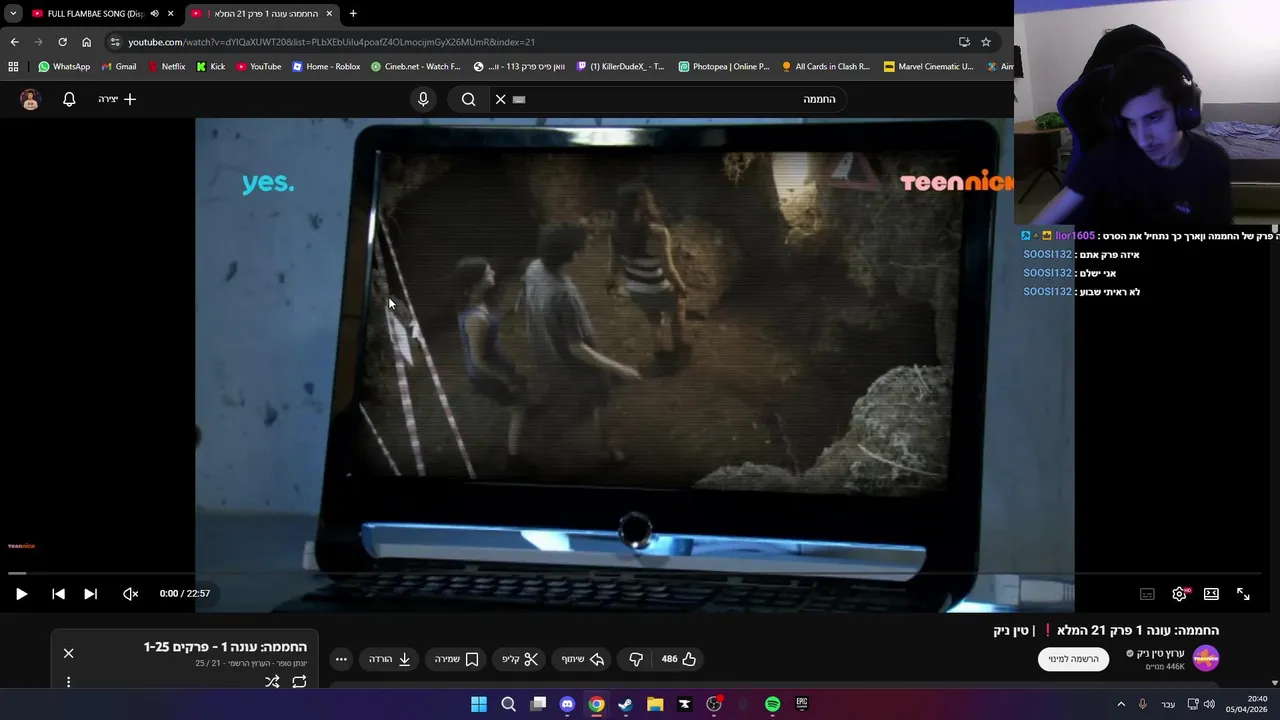Screen dimensions: 1280x720
Task: Show hidden system tray icons
Action: coord(1121,704)
